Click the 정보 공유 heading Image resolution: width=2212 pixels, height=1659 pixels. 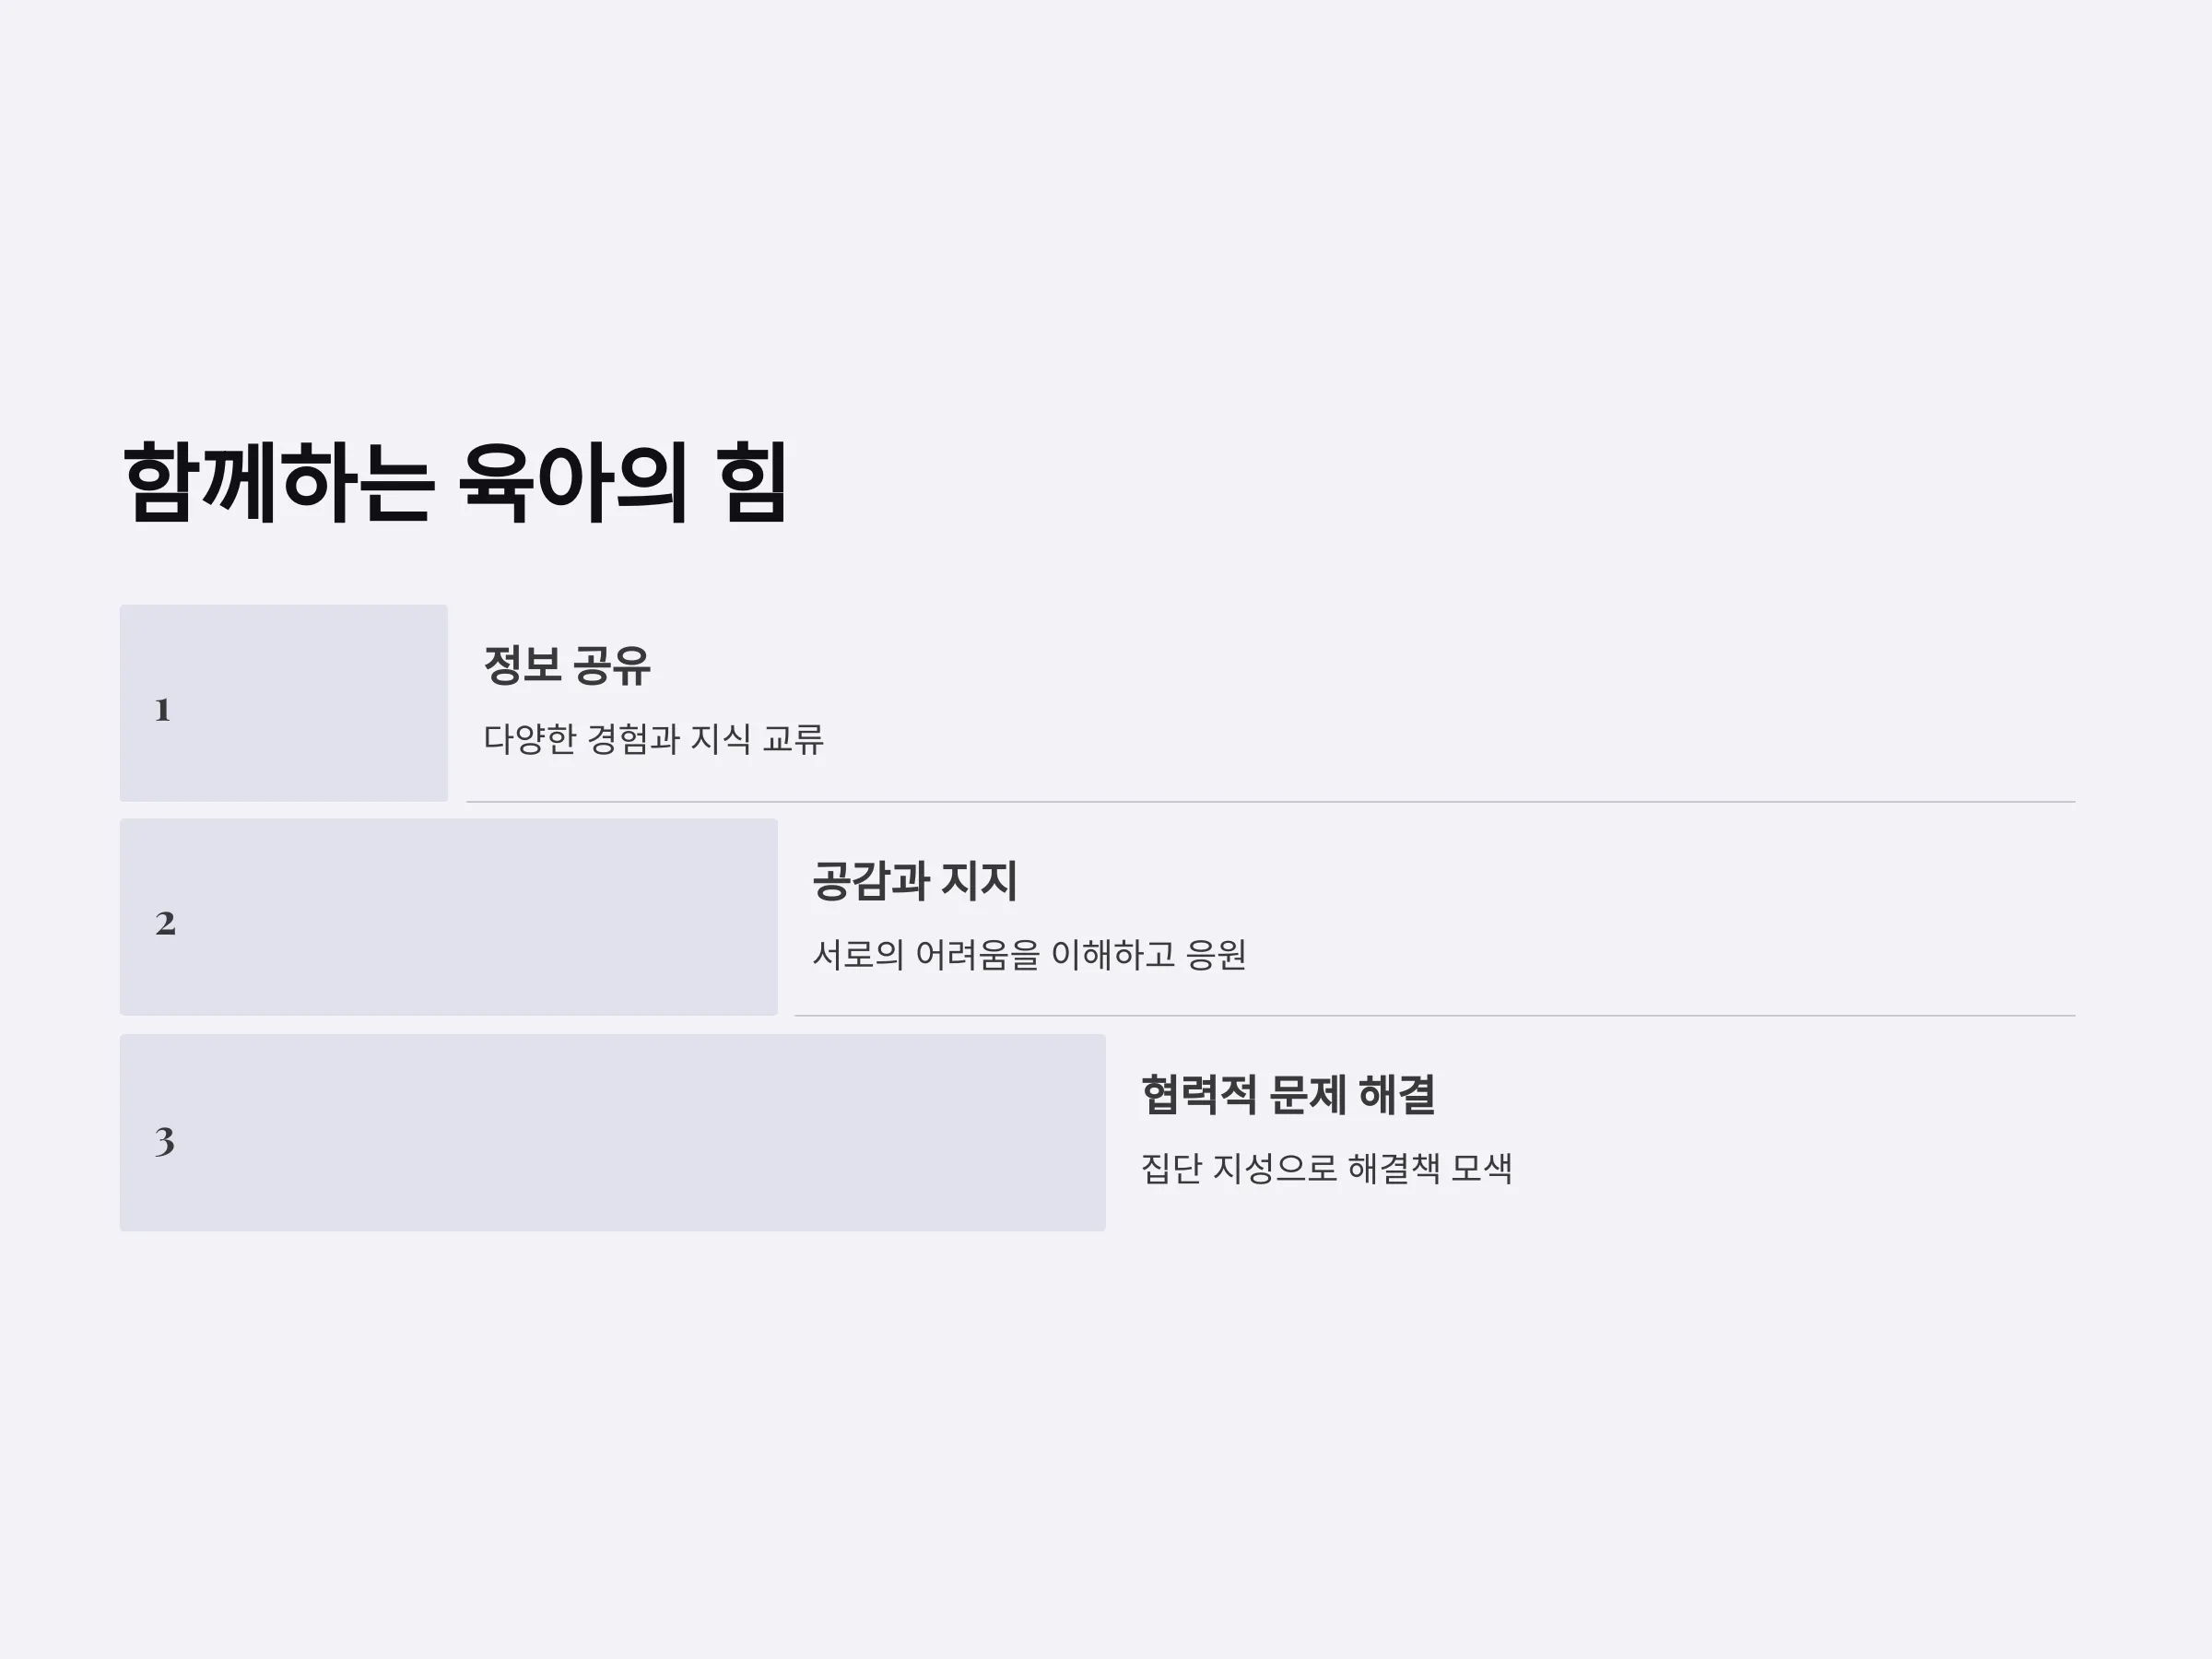pos(567,665)
